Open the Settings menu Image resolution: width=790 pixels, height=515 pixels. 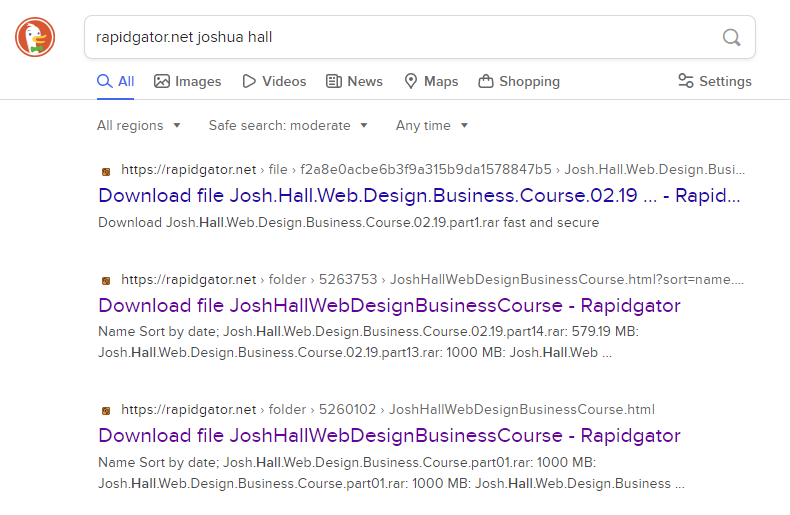(714, 81)
